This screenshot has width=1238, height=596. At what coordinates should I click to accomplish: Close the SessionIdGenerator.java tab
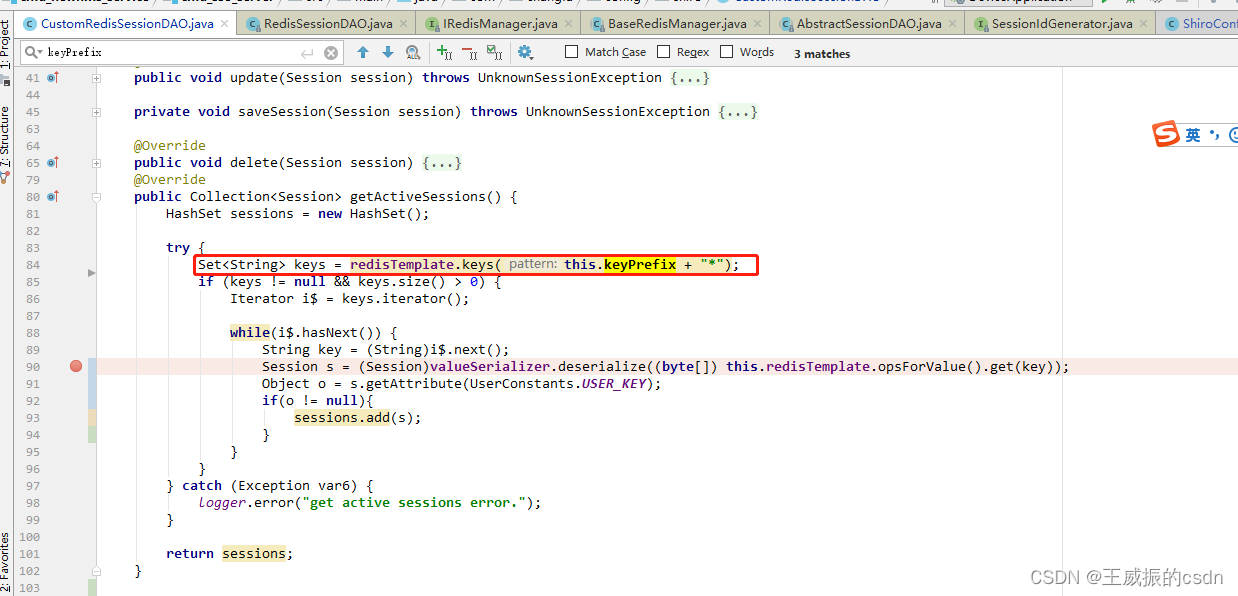[x=1145, y=23]
